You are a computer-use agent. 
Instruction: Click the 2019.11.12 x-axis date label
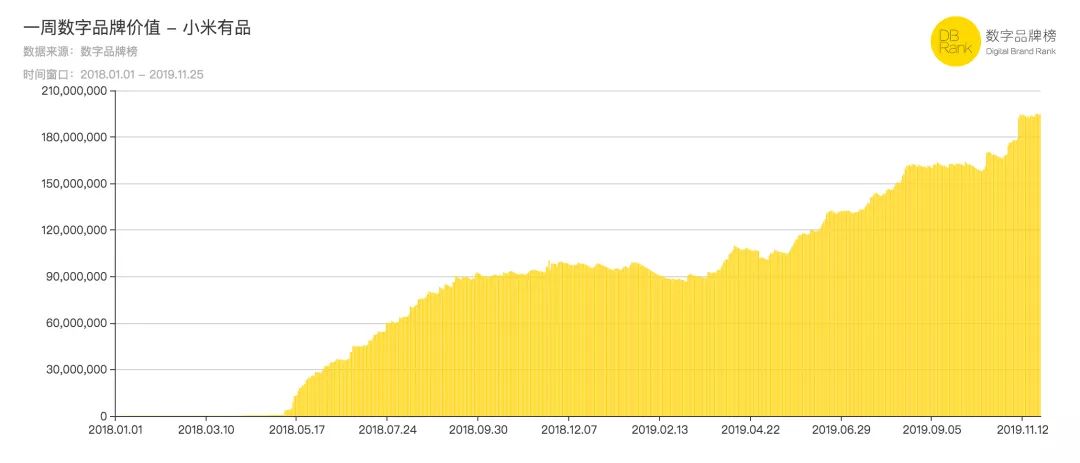1023,430
